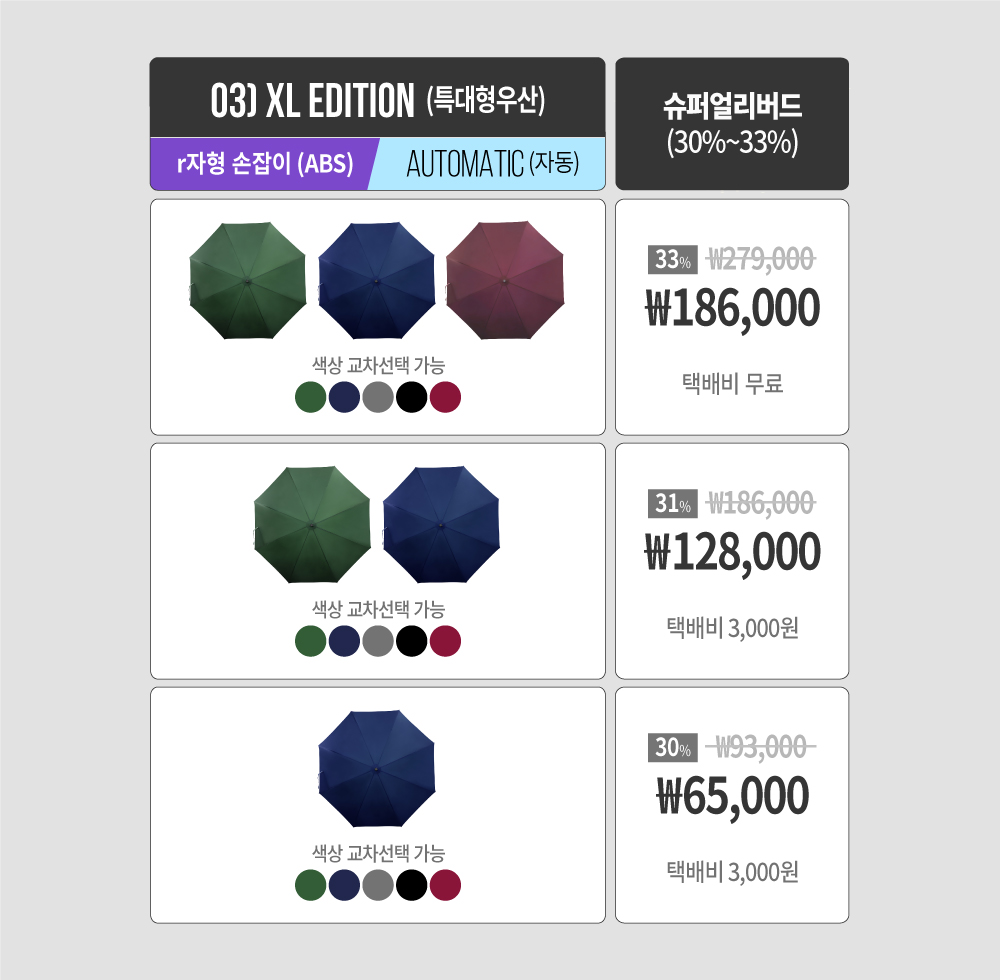This screenshot has width=1000, height=980.
Task: Pick crimson color swatch in third row
Action: pyautogui.click(x=445, y=885)
